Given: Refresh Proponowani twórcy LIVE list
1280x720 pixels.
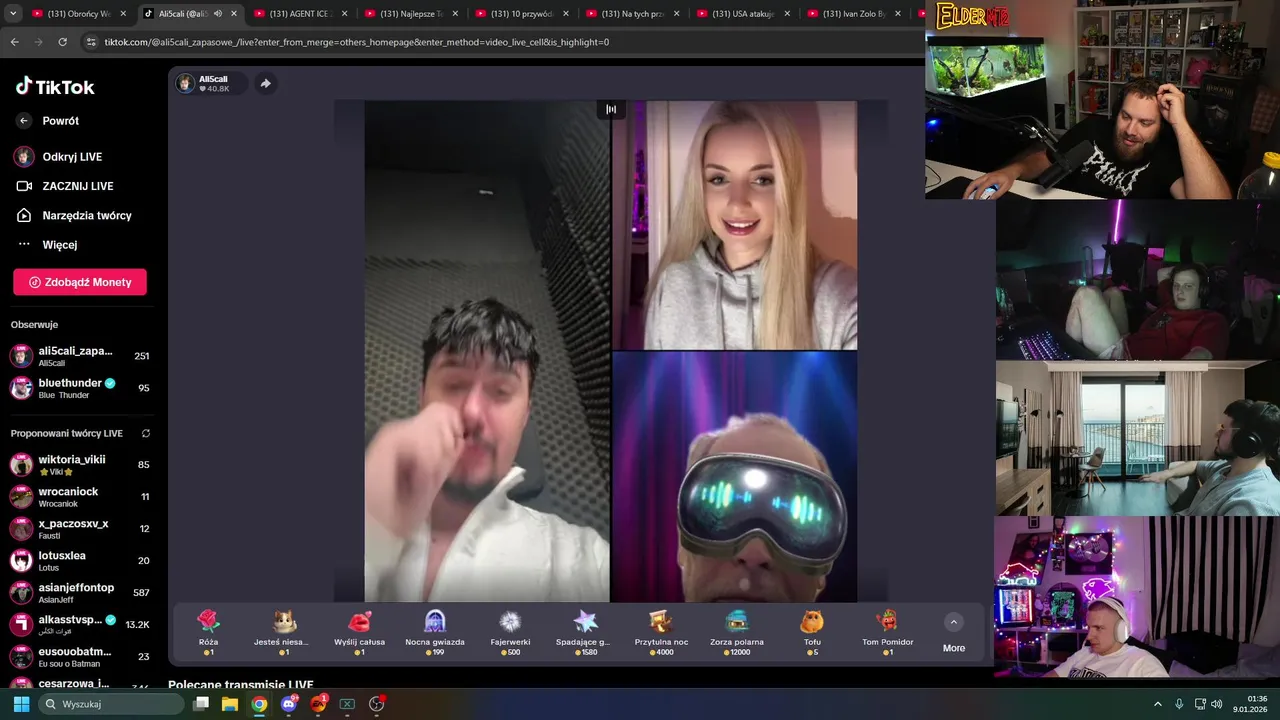Looking at the screenshot, I should [146, 433].
